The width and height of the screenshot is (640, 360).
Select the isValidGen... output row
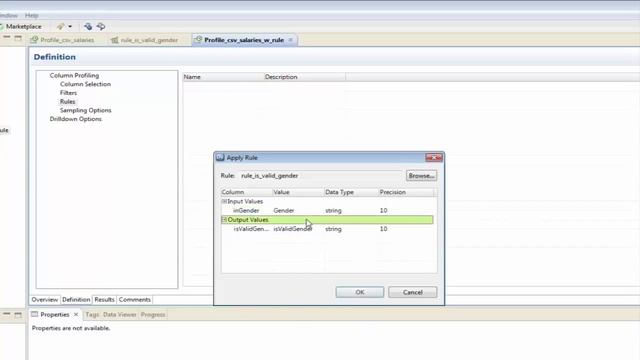[x=327, y=229]
